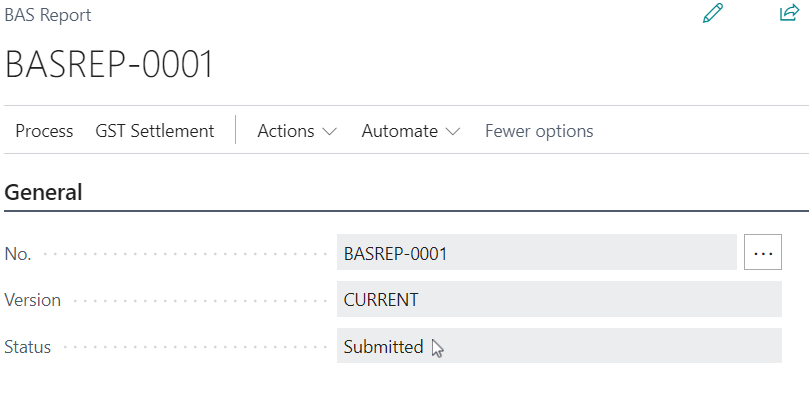Click the ellipsis assist button beside No.
Screen dimensions: 809x393
coord(763,252)
